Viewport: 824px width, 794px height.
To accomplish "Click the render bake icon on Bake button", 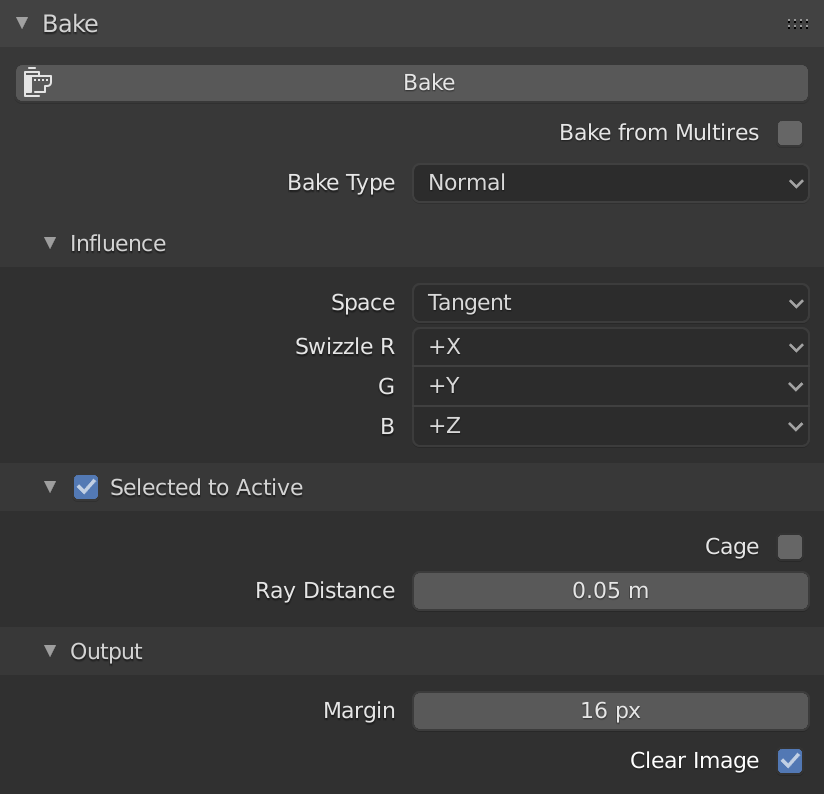I will pos(37,83).
